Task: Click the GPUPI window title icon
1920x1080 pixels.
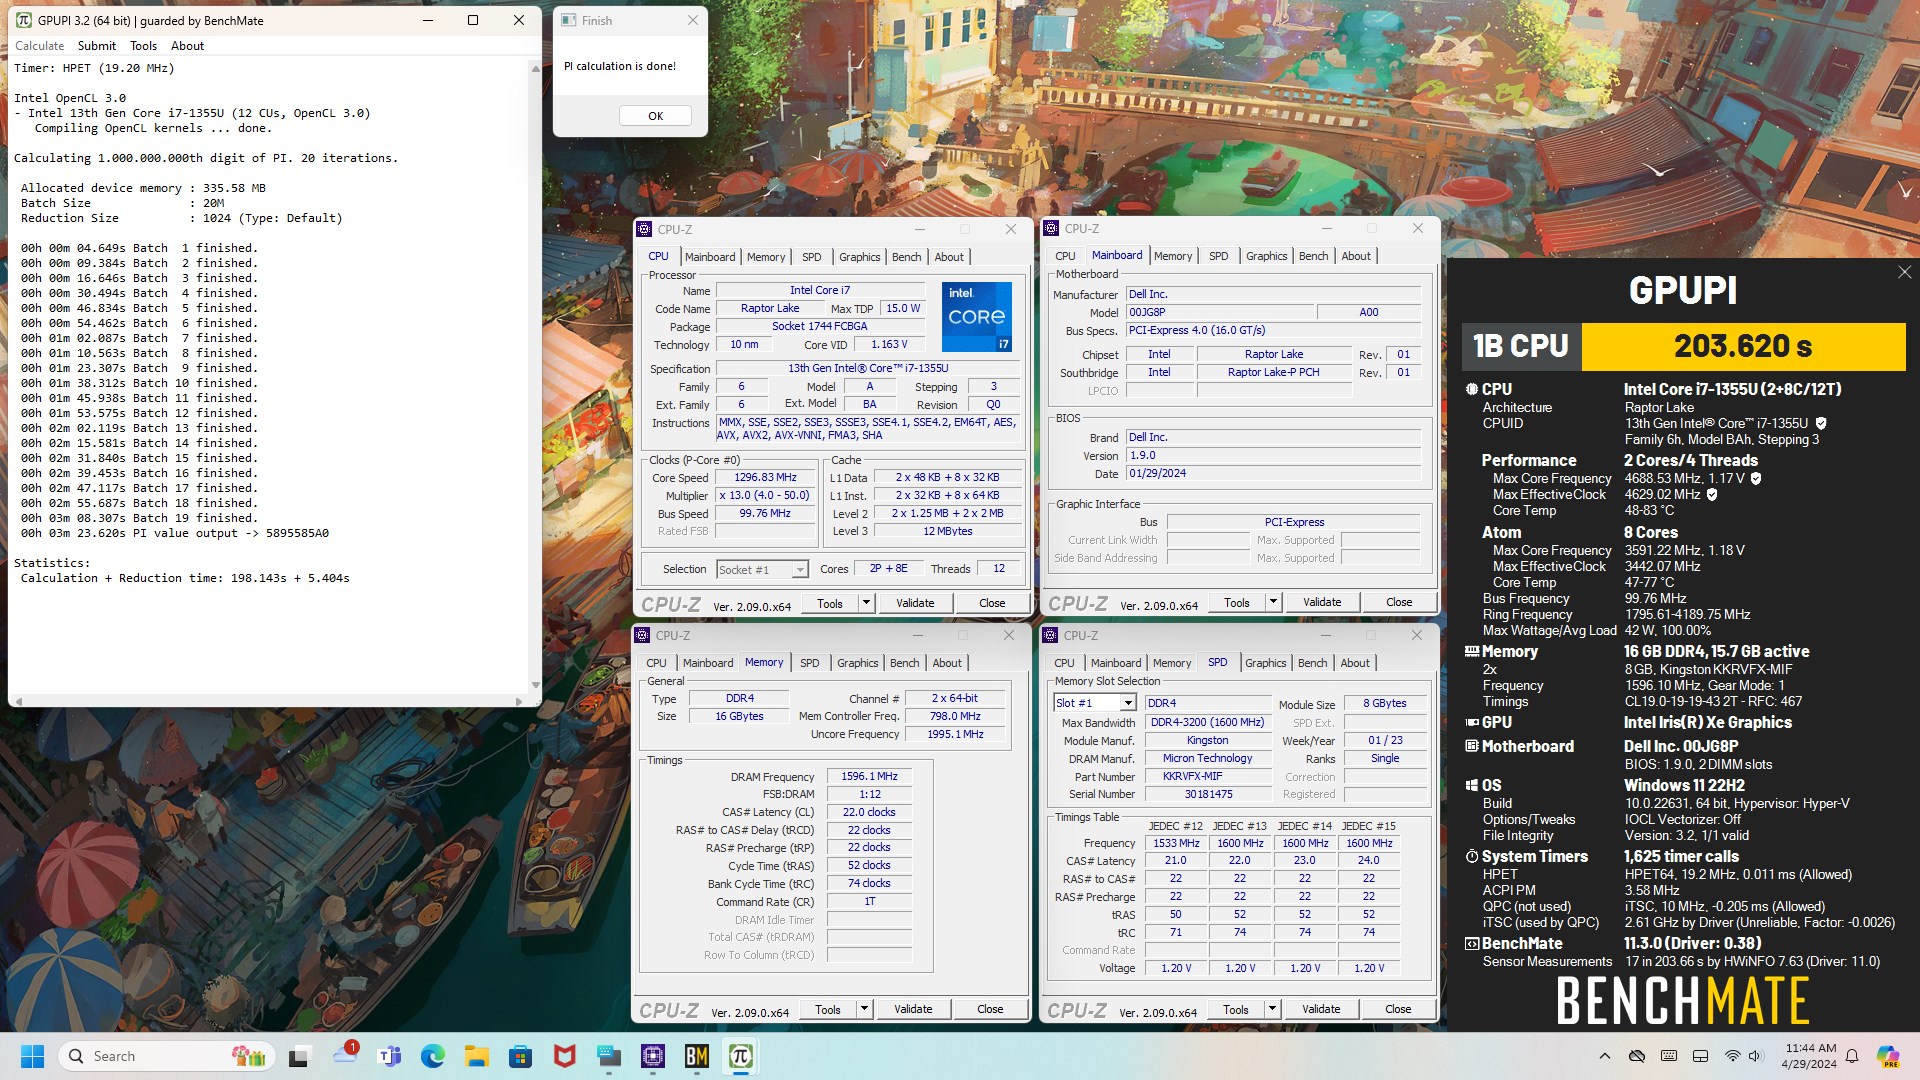Action: (24, 20)
